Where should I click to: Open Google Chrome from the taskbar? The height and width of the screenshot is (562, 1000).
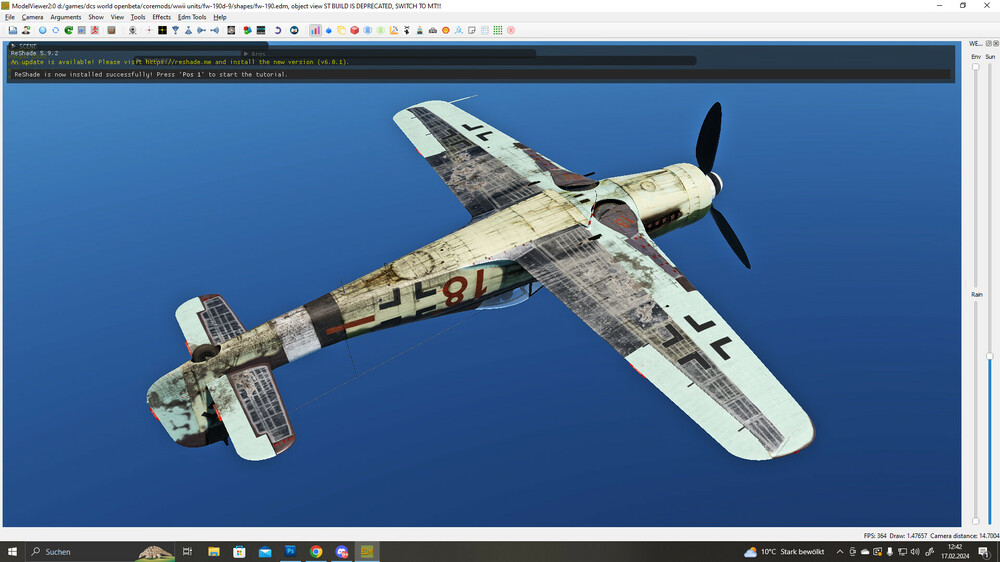point(316,552)
